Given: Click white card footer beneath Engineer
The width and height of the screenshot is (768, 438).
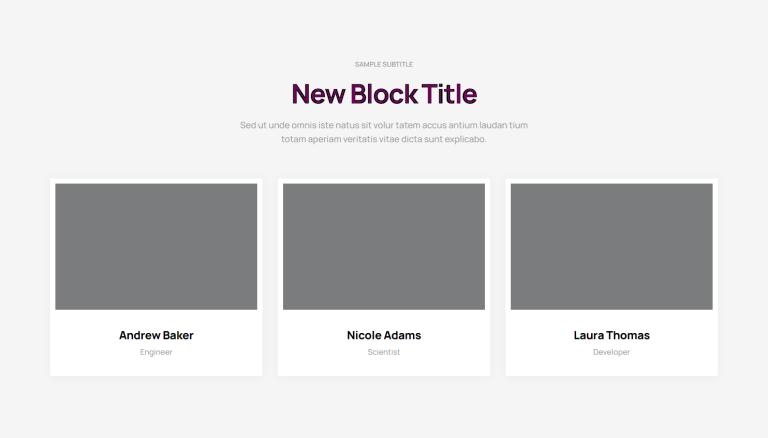Looking at the screenshot, I should [156, 367].
